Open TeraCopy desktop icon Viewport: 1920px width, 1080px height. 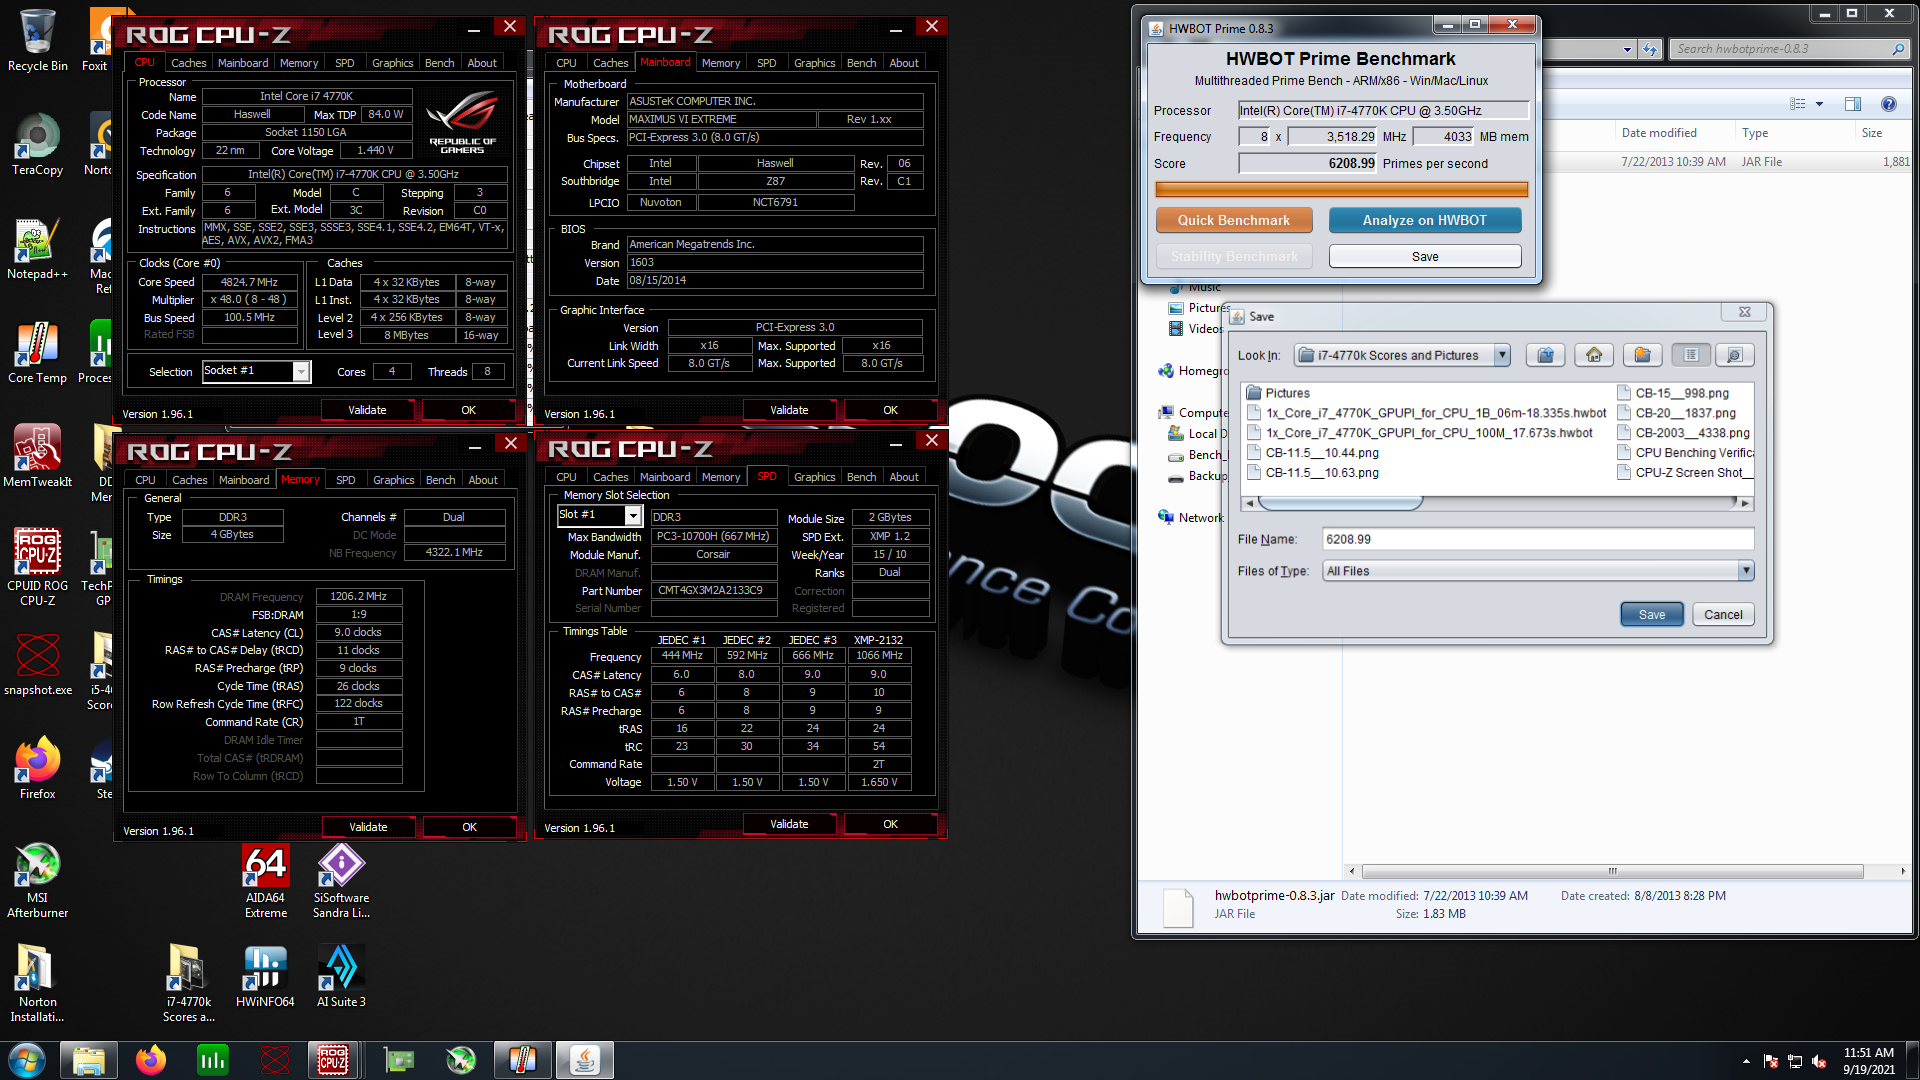(x=37, y=145)
